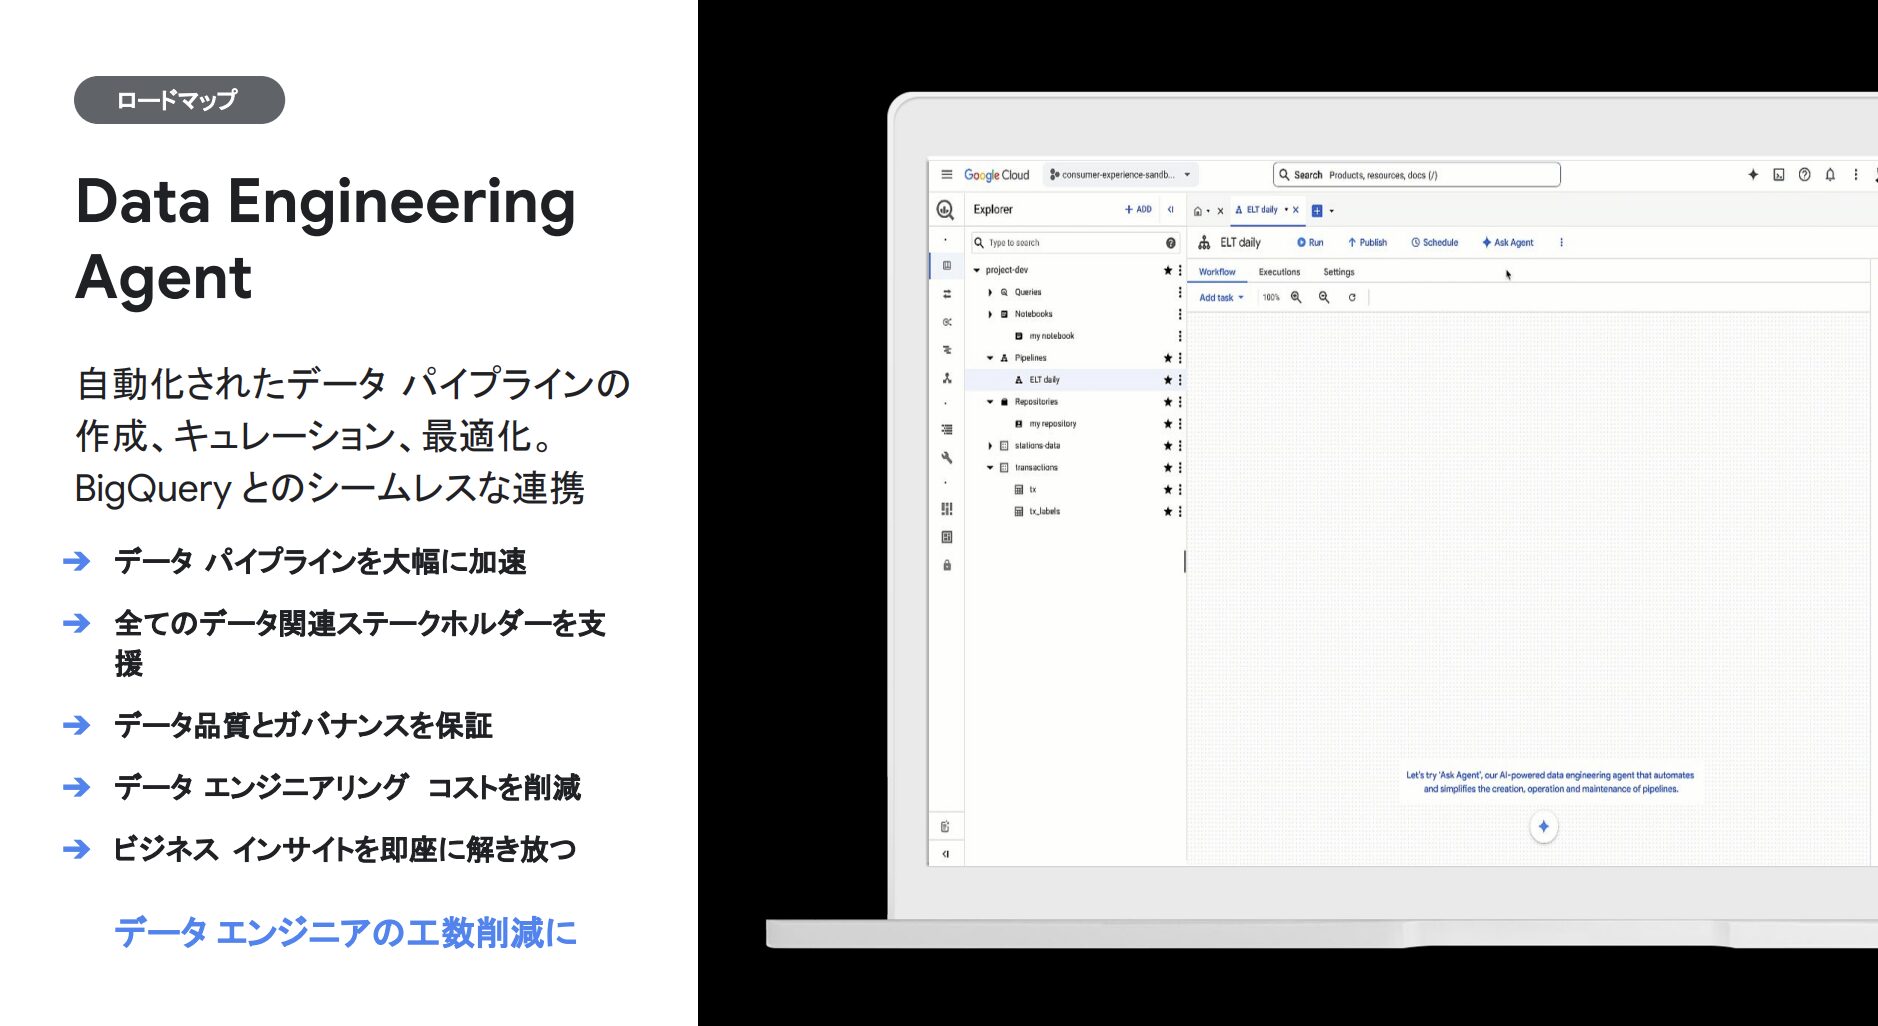Open the consumer-experience-sandbox project selector

pos(1120,174)
